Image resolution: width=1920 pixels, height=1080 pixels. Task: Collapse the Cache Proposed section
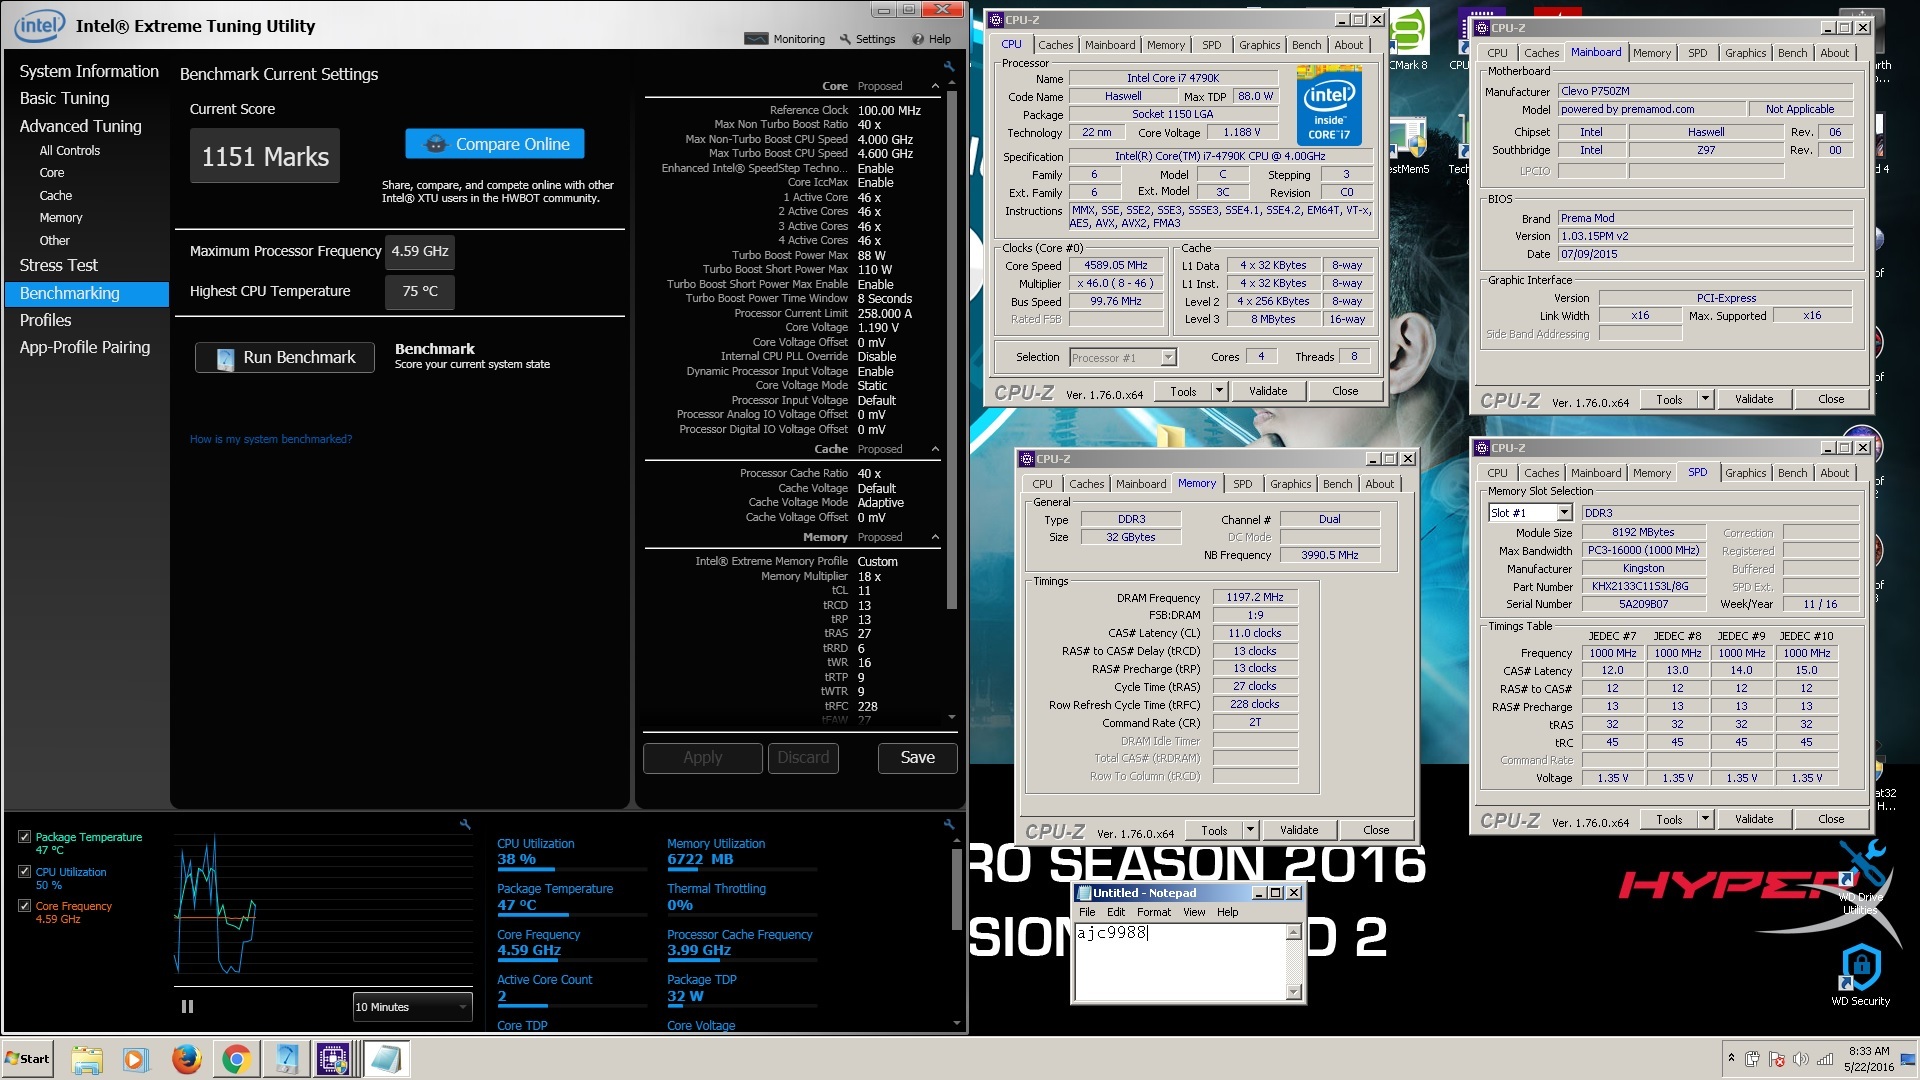pyautogui.click(x=936, y=450)
